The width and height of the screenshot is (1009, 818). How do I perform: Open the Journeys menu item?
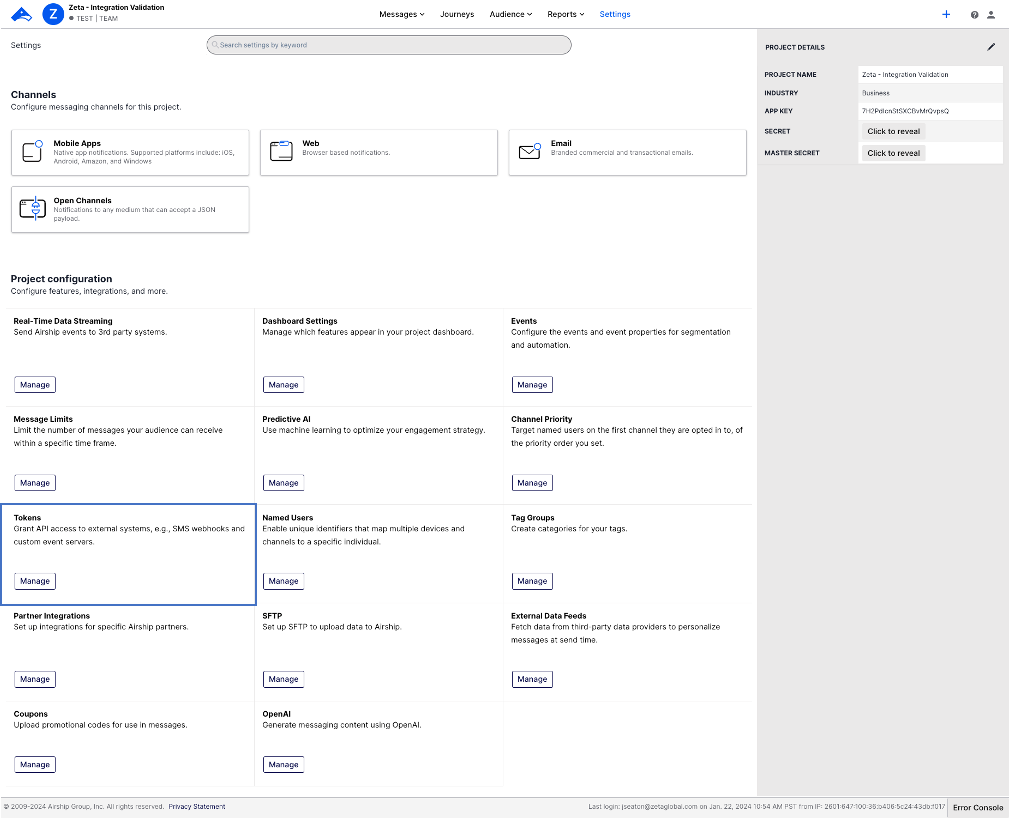pyautogui.click(x=457, y=14)
